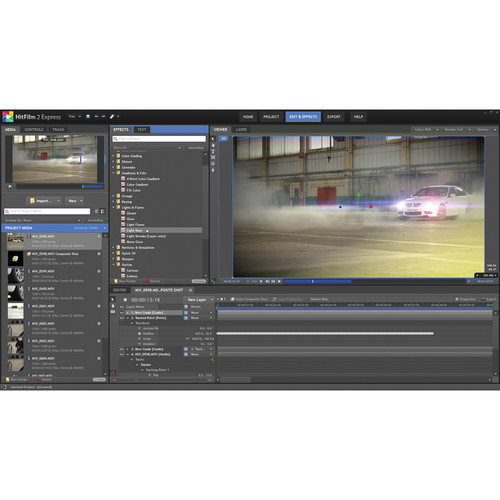Click the Neon Glow effect icon
The height and width of the screenshot is (500, 500).
click(123, 242)
